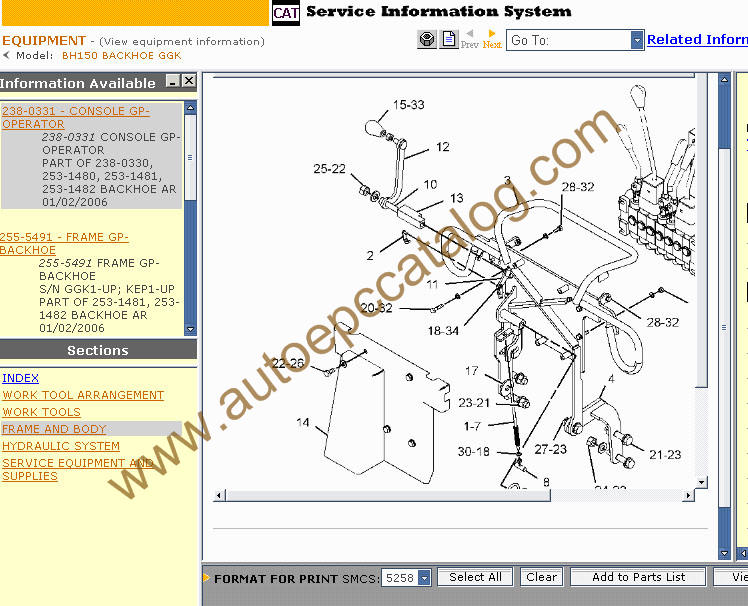Image resolution: width=748 pixels, height=606 pixels.
Task: Click the back arrow beside Model
Action: [x=6, y=55]
